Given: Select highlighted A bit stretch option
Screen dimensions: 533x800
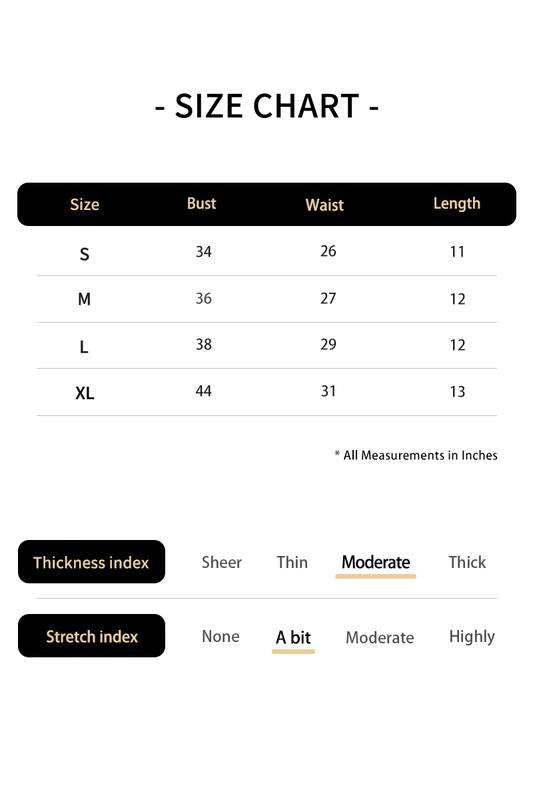Looking at the screenshot, I should [x=293, y=638].
